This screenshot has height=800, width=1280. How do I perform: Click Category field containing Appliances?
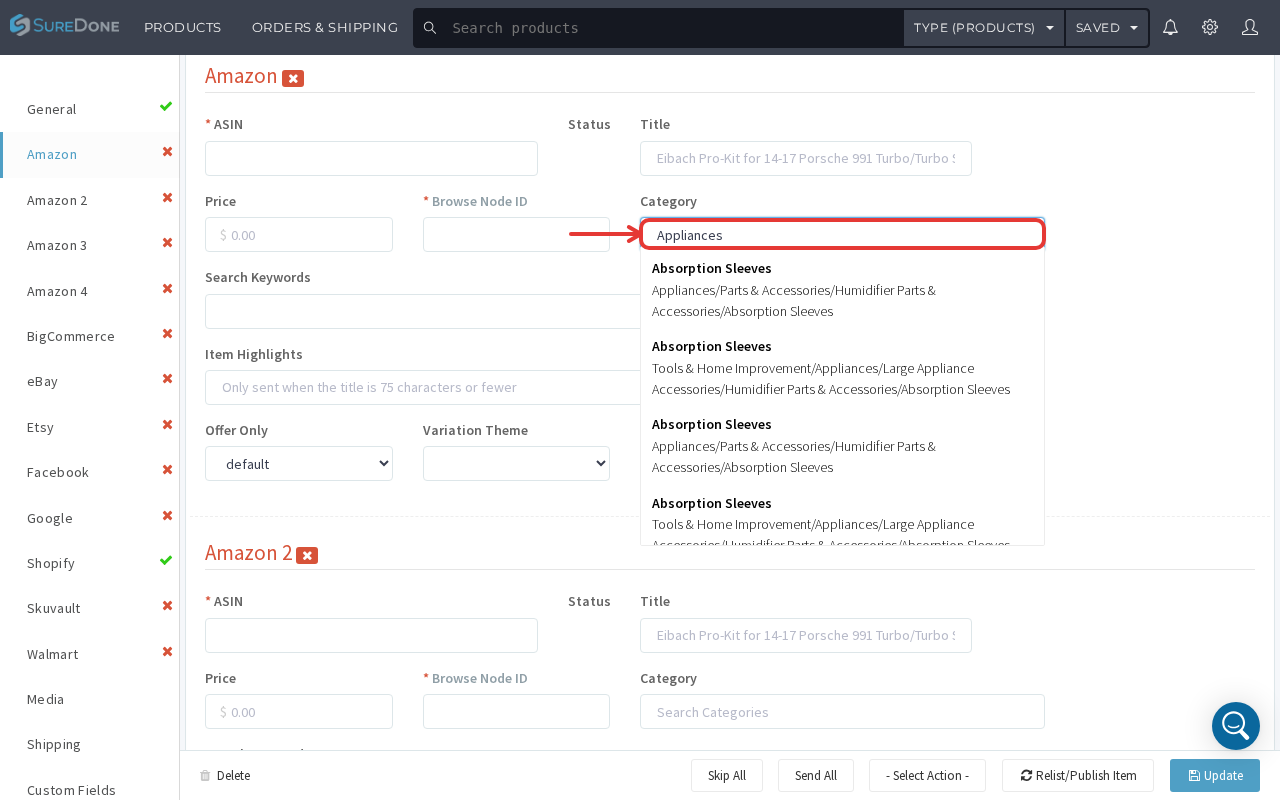point(842,235)
